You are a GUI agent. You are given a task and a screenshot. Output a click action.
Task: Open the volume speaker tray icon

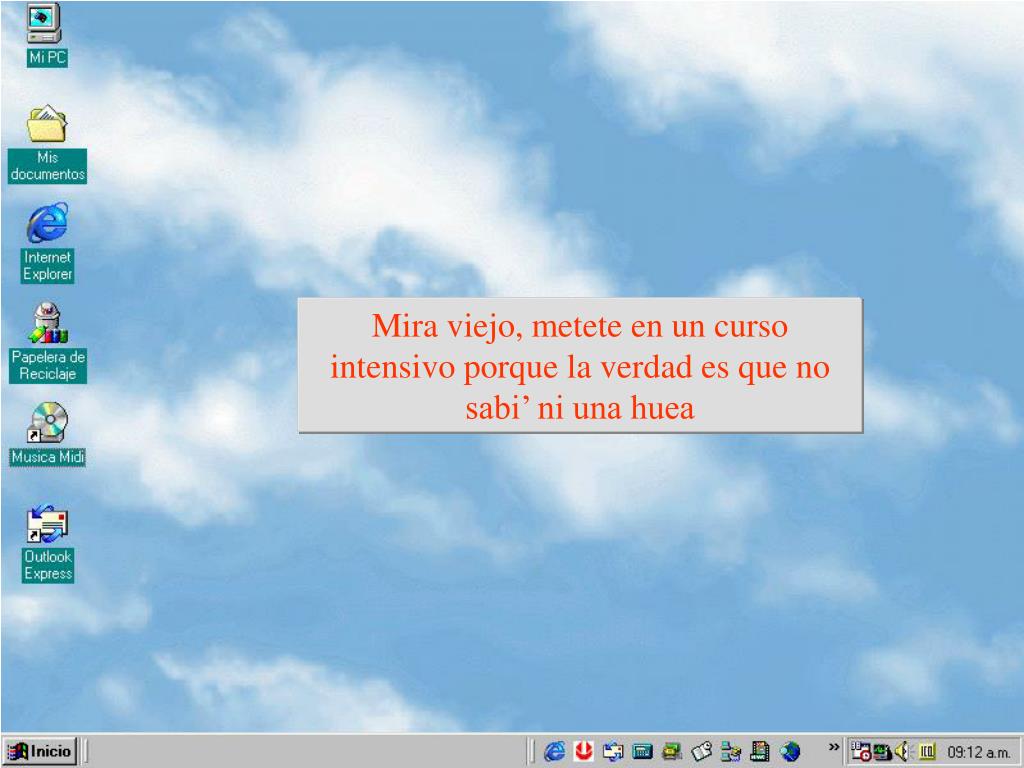tap(902, 752)
